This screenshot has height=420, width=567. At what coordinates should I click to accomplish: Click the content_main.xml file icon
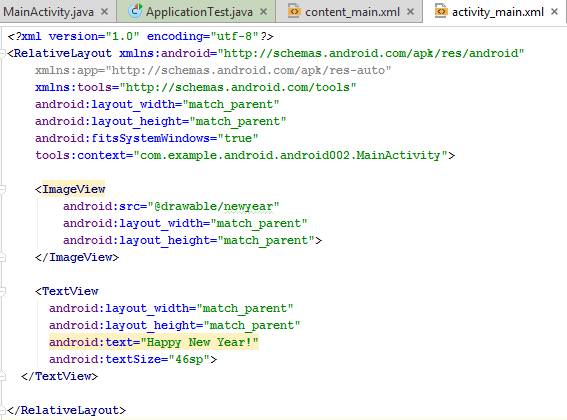click(x=294, y=11)
